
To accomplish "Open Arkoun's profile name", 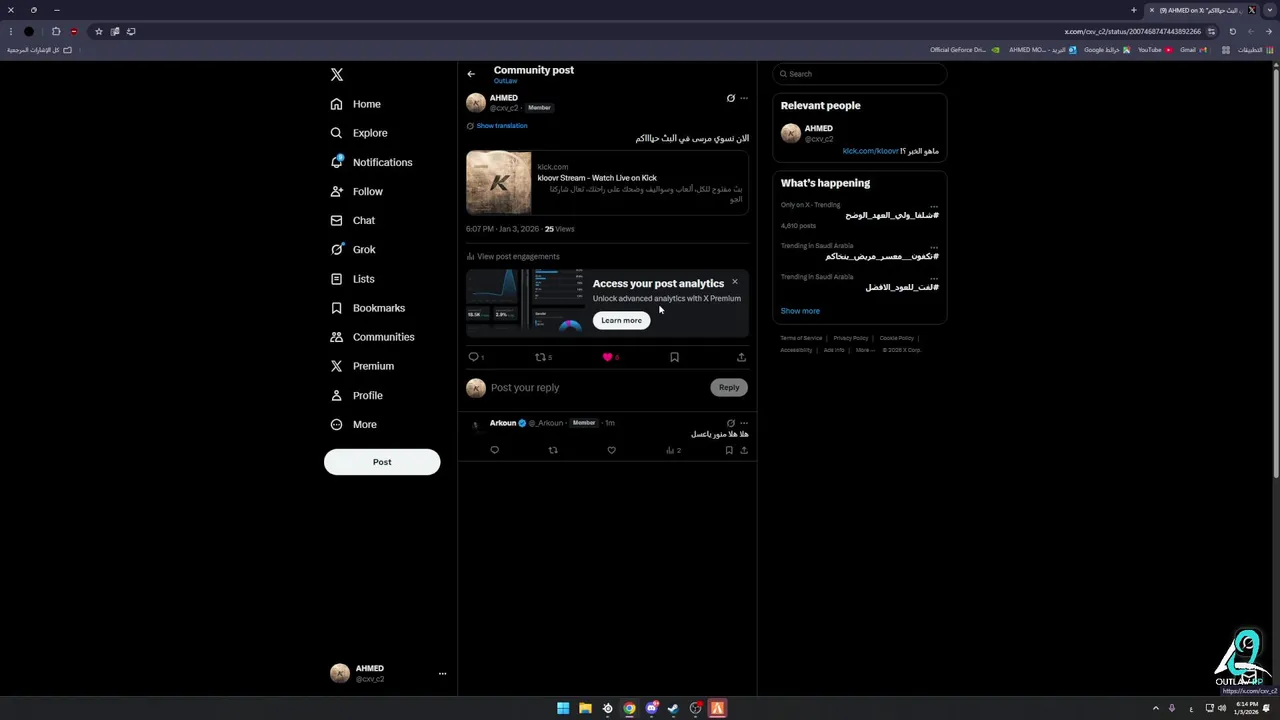I will click(503, 423).
